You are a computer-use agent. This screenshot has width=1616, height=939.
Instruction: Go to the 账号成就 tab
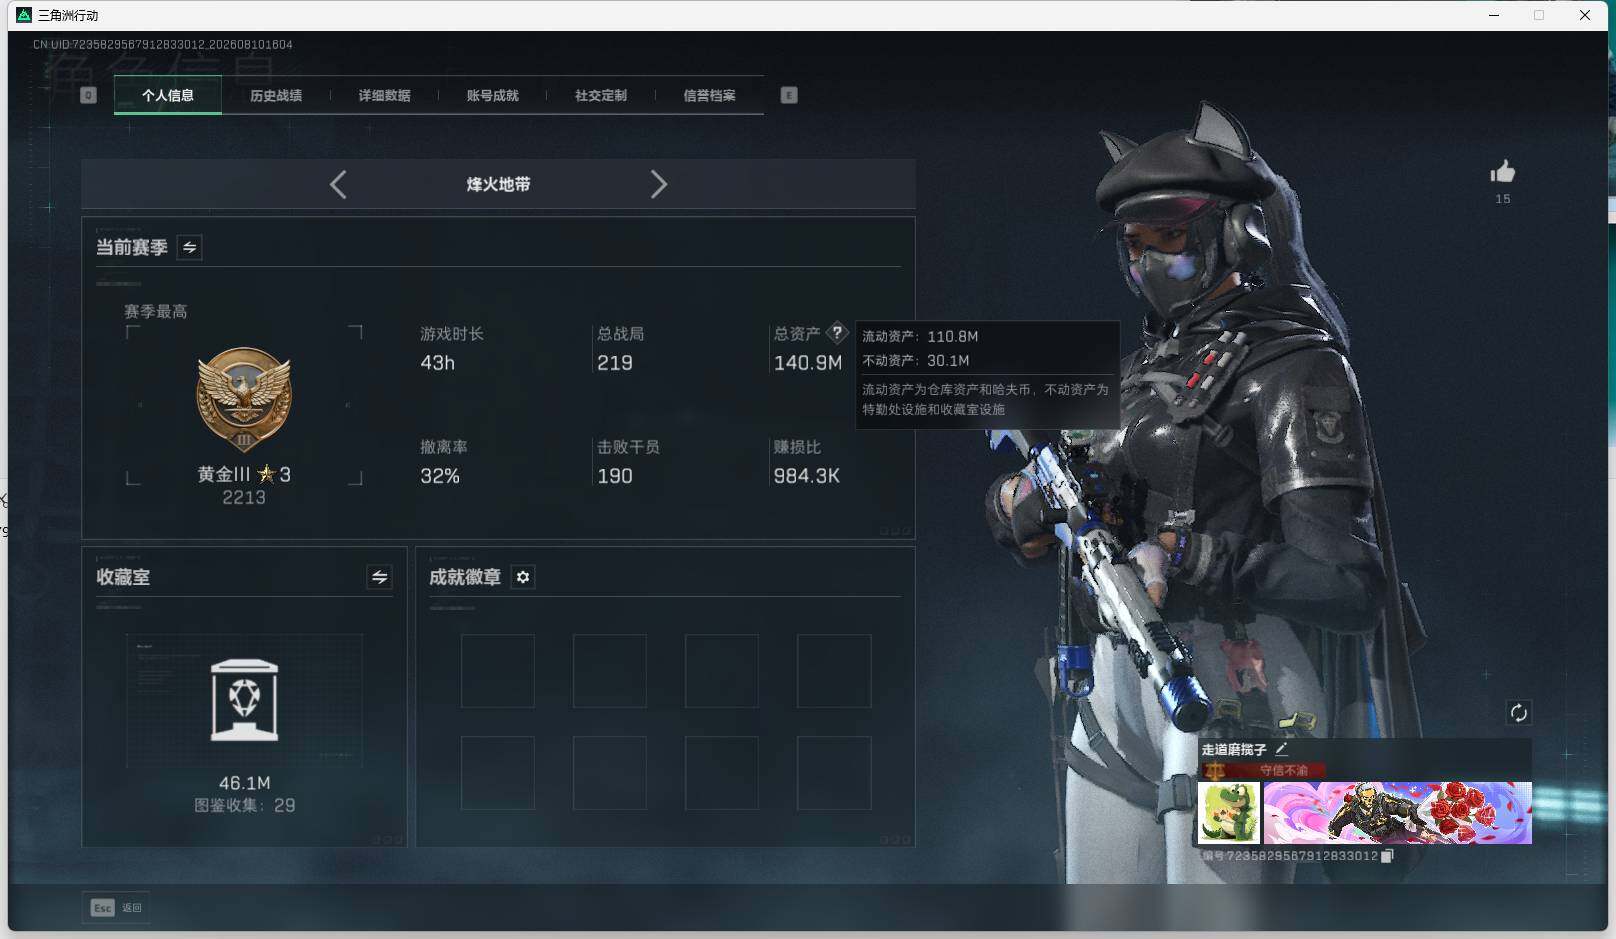(x=492, y=95)
